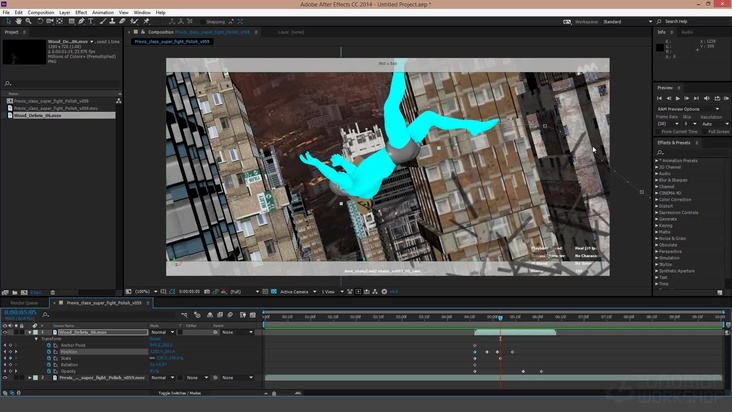Select the Pen tool
The image size is (732, 412).
point(79,21)
